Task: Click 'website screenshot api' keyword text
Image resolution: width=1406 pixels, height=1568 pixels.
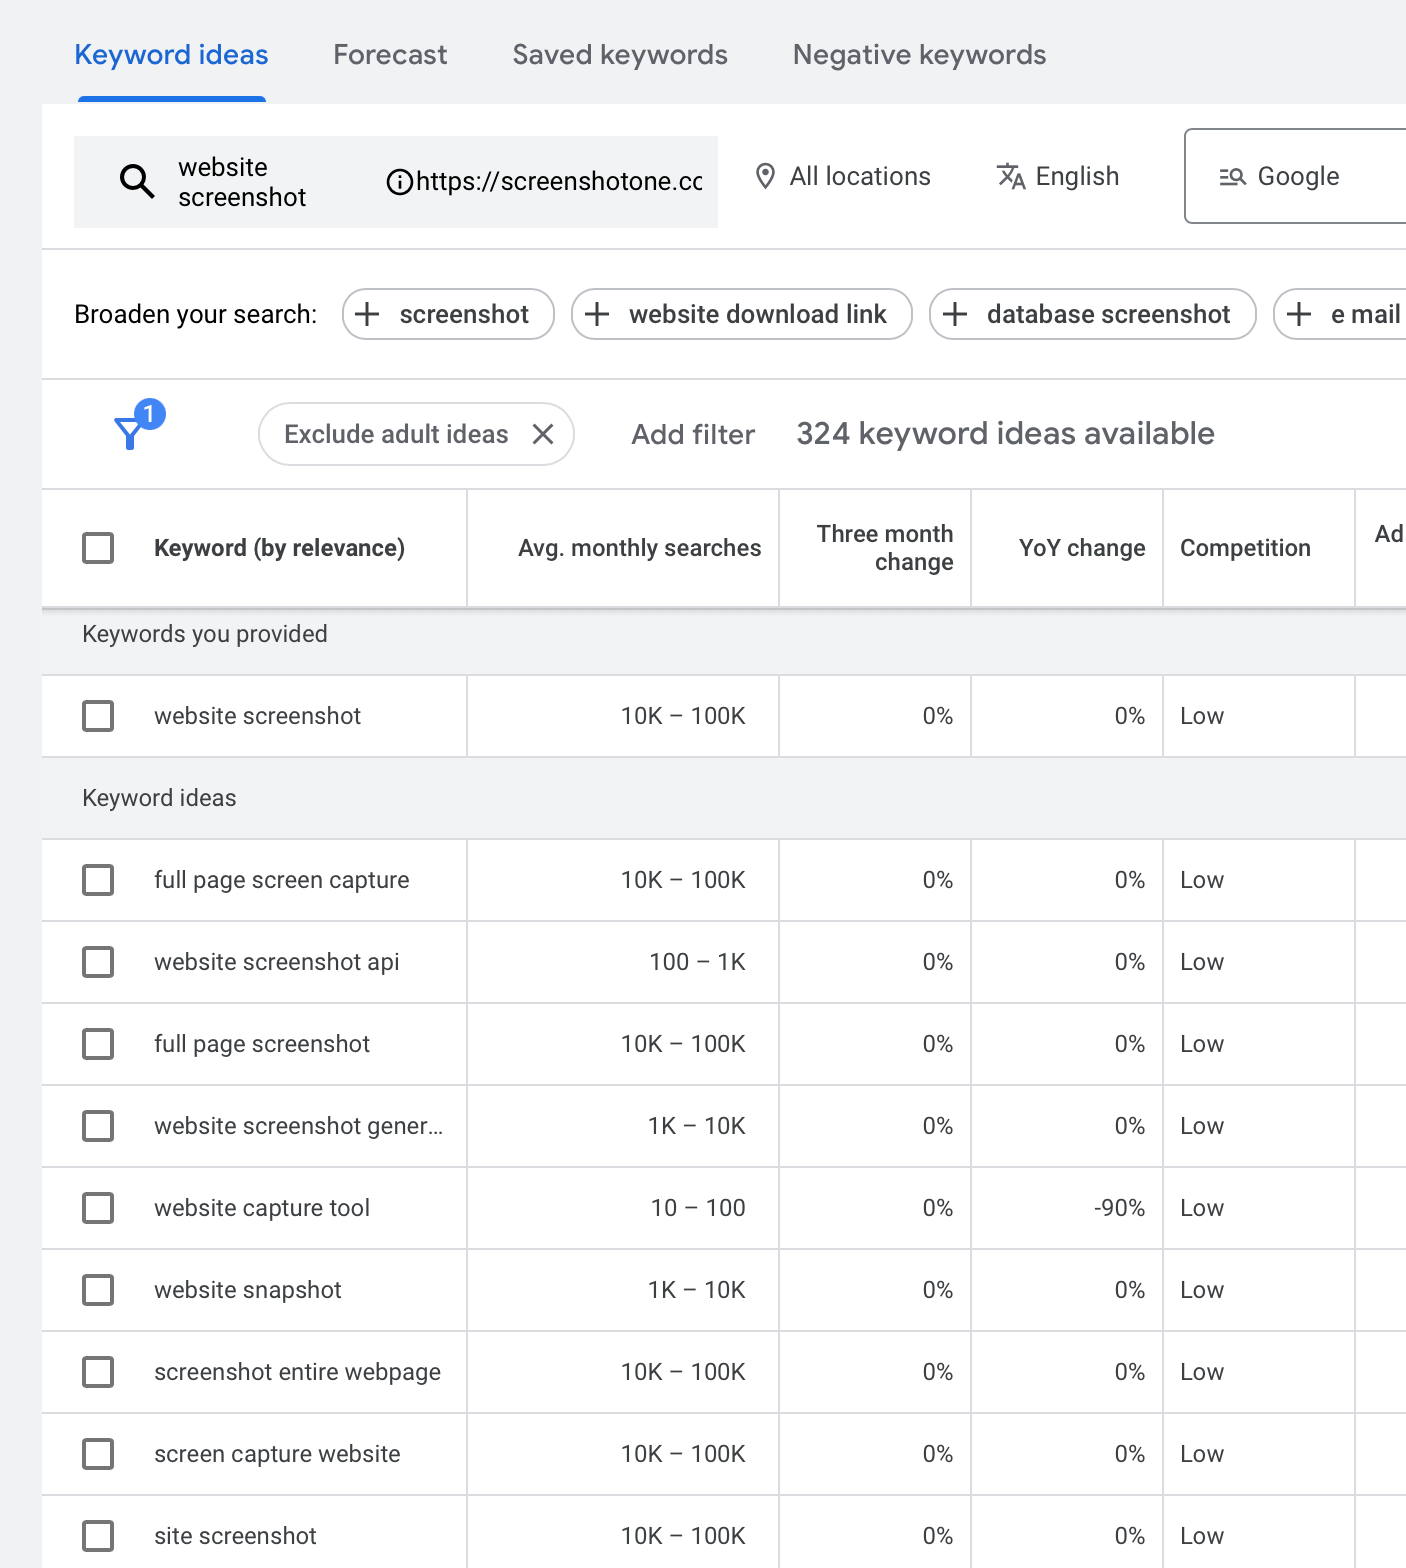Action: point(277,962)
